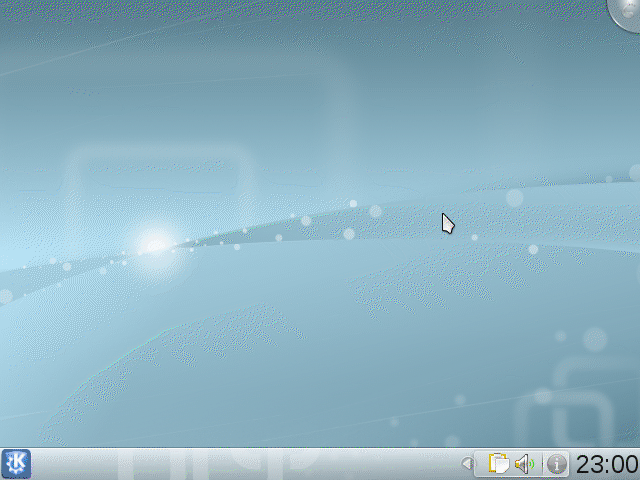View clipboard history from the tray
Viewport: 640px width, 480px height.
[497, 464]
